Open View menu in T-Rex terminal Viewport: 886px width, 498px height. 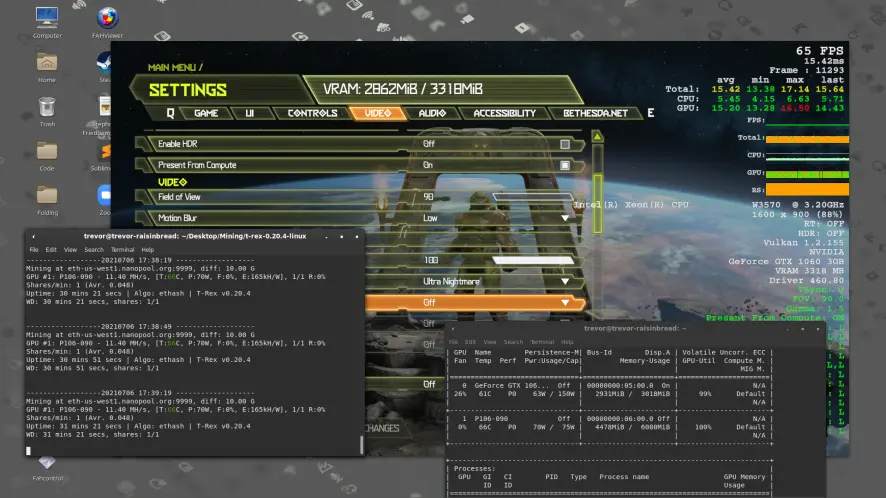[x=70, y=249]
